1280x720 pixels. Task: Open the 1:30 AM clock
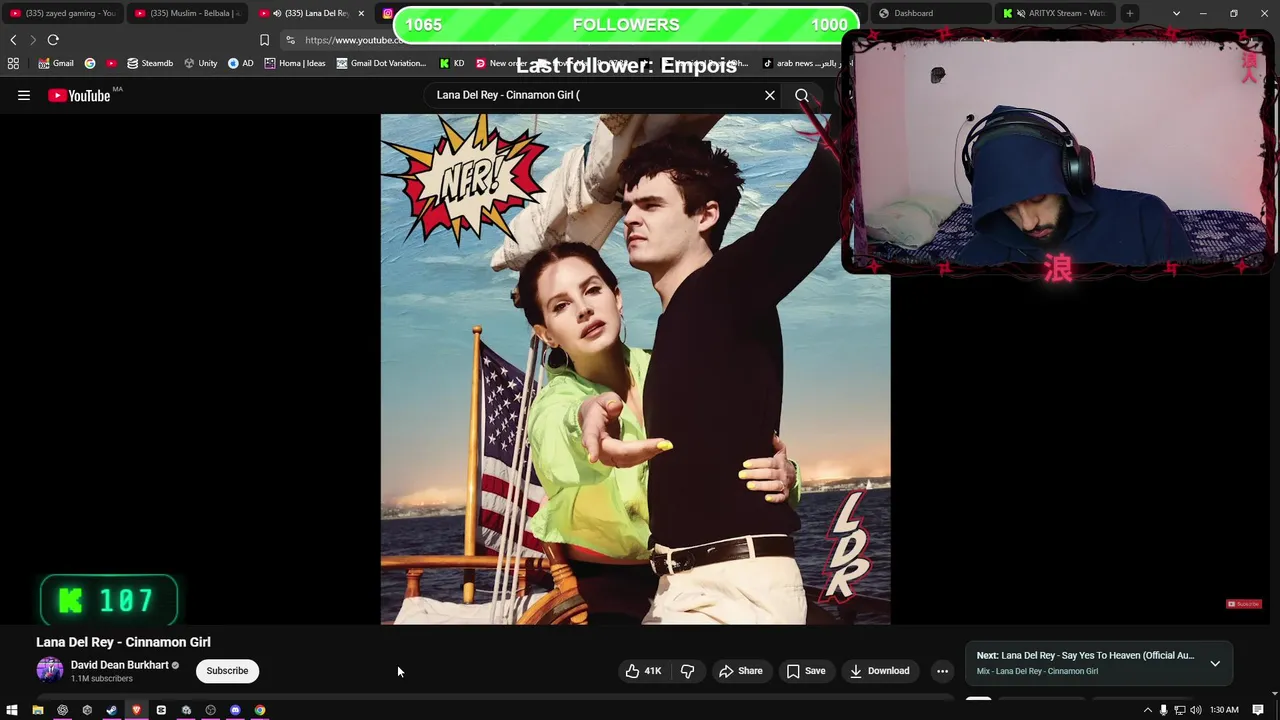(x=1224, y=710)
